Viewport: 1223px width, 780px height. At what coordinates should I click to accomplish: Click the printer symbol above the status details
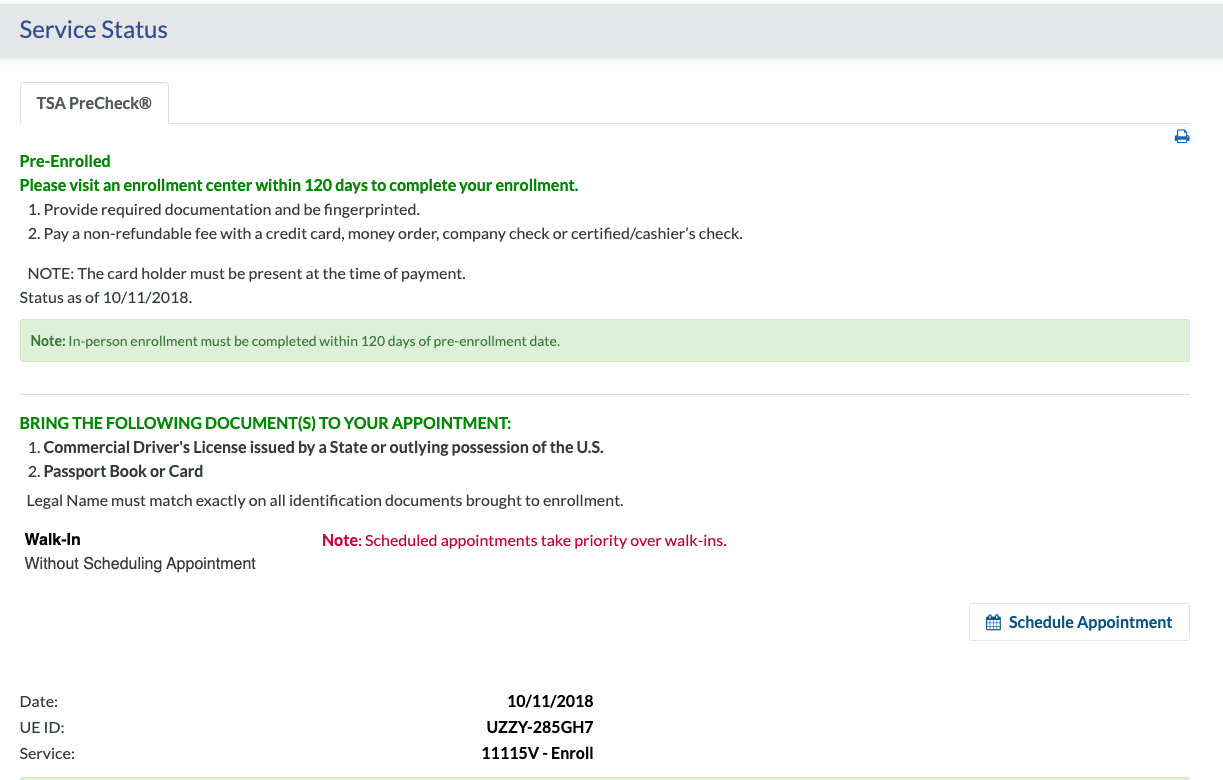tap(1182, 136)
